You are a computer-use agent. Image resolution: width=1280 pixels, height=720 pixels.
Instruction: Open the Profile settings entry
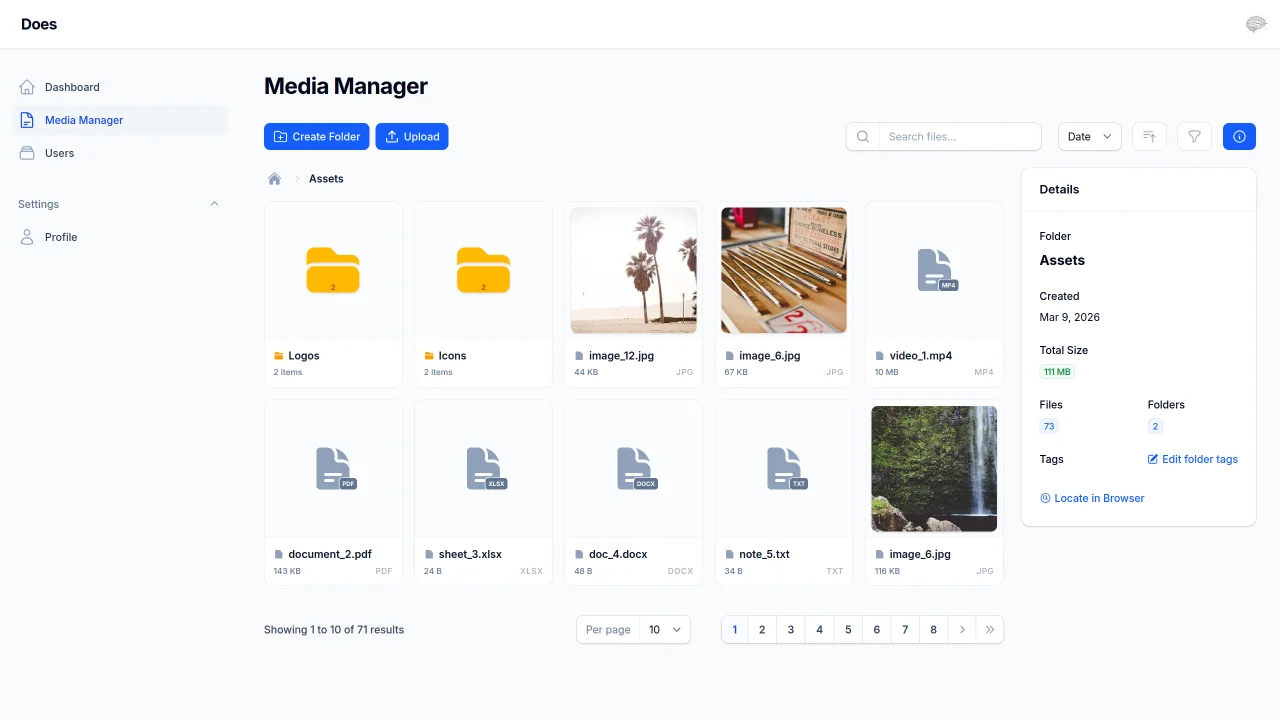point(61,237)
